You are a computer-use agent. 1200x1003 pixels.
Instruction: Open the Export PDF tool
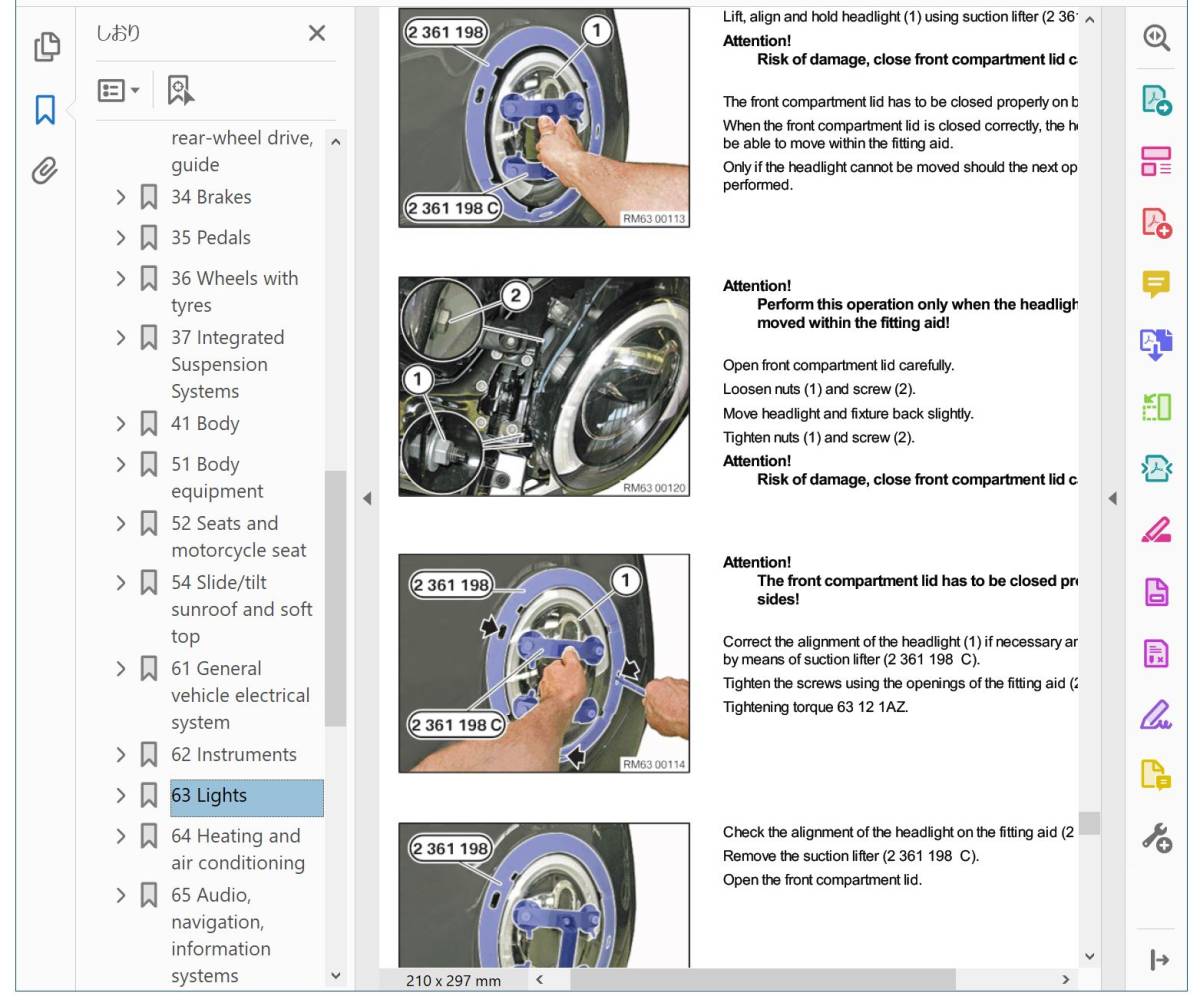tap(1156, 99)
